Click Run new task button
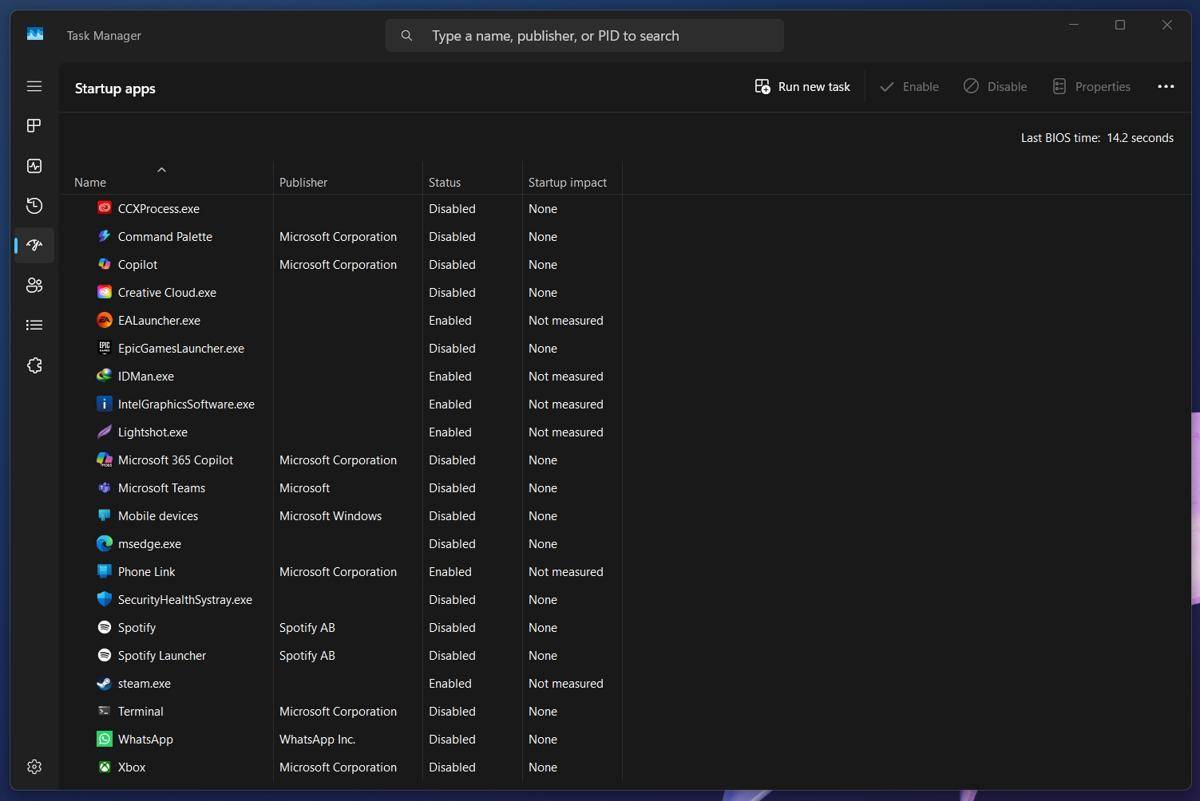This screenshot has height=801, width=1200. point(802,87)
